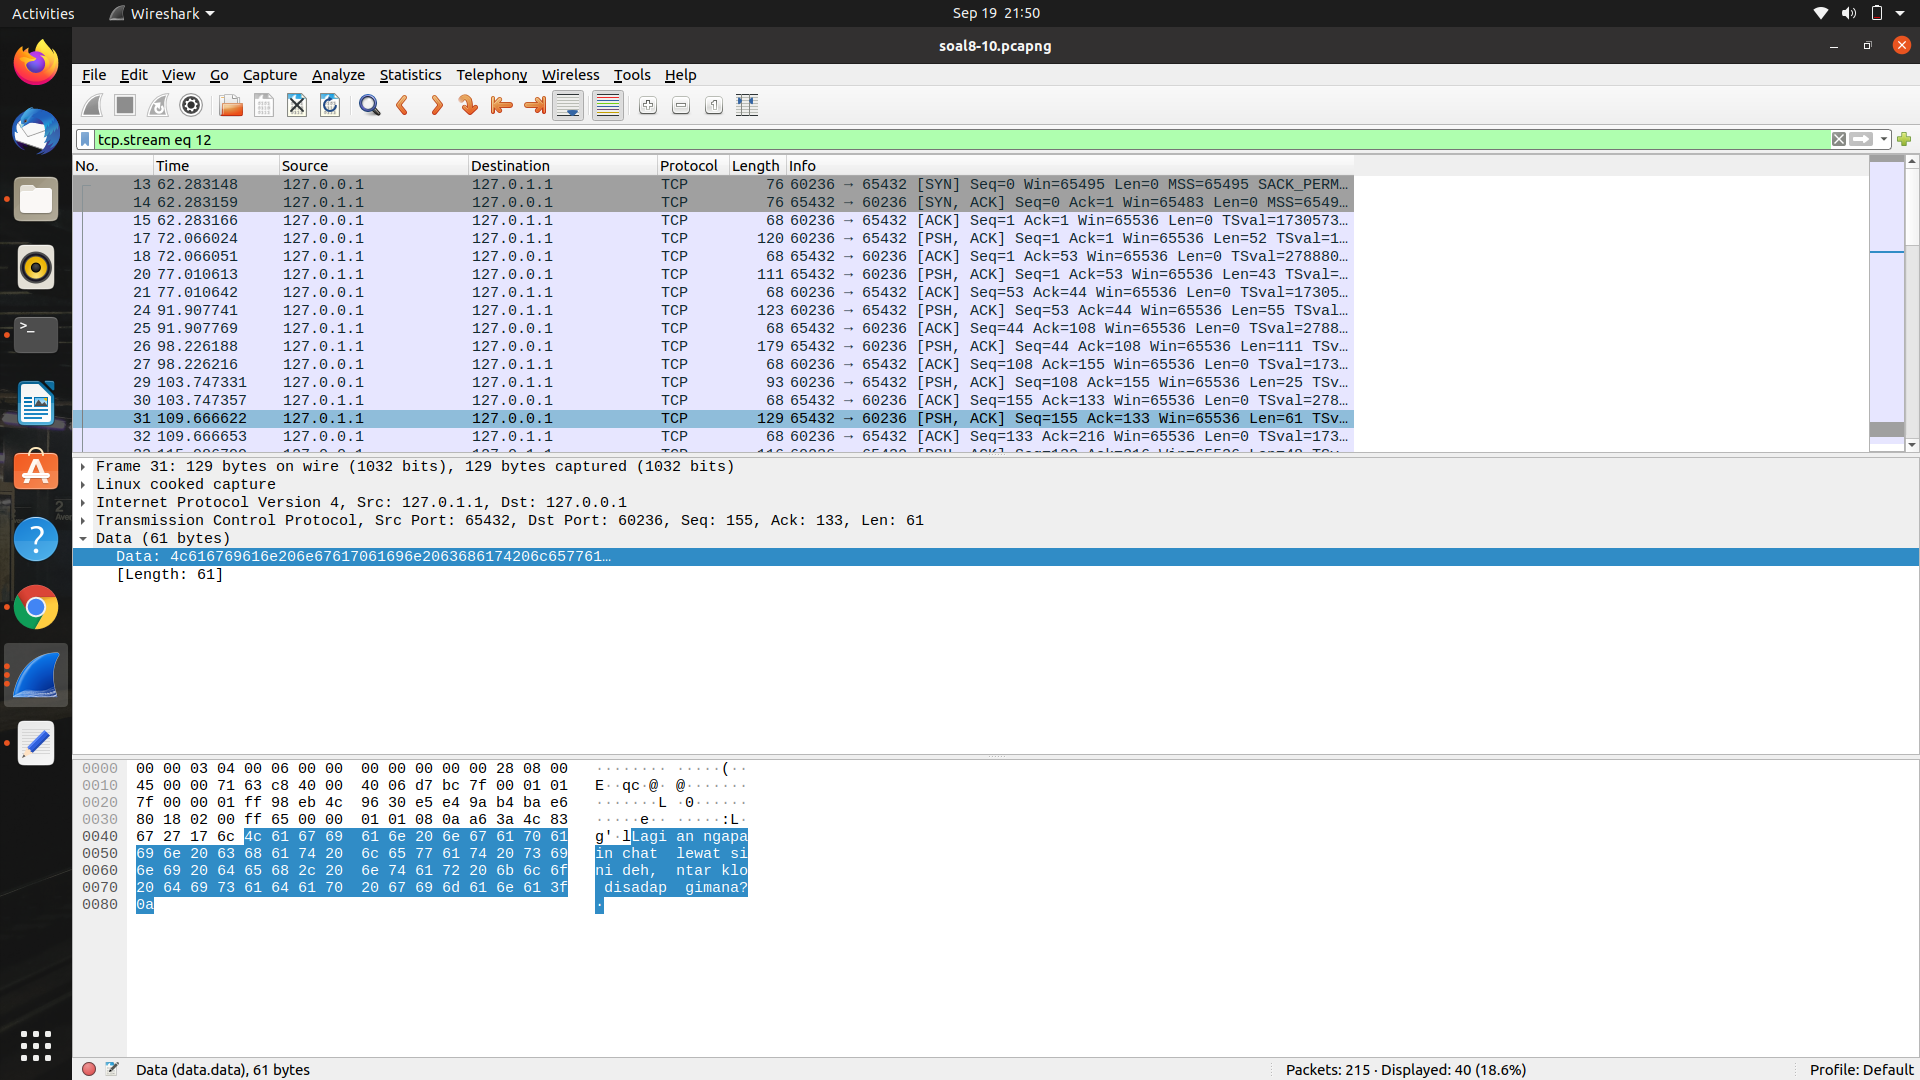Close the capture file icon

tap(297, 105)
